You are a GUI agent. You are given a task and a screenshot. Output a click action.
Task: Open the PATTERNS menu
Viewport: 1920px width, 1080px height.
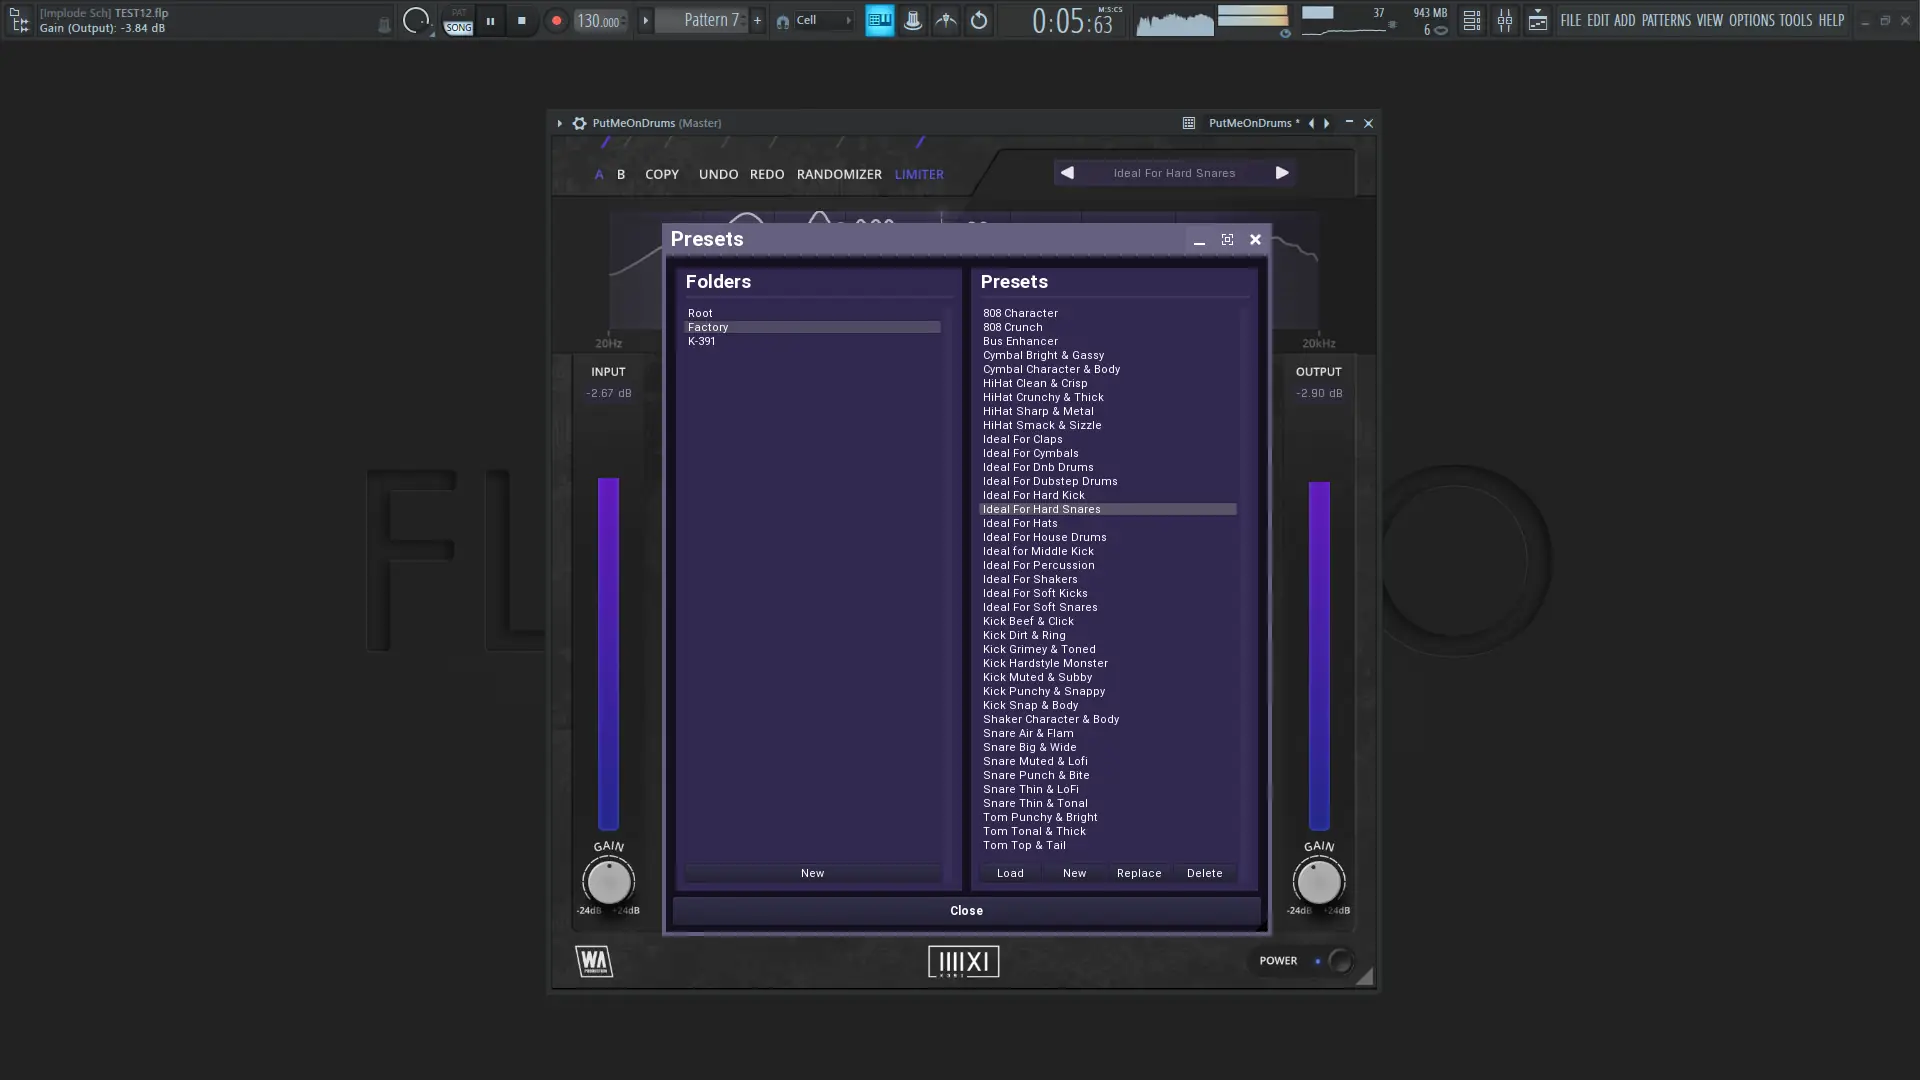(x=1666, y=20)
